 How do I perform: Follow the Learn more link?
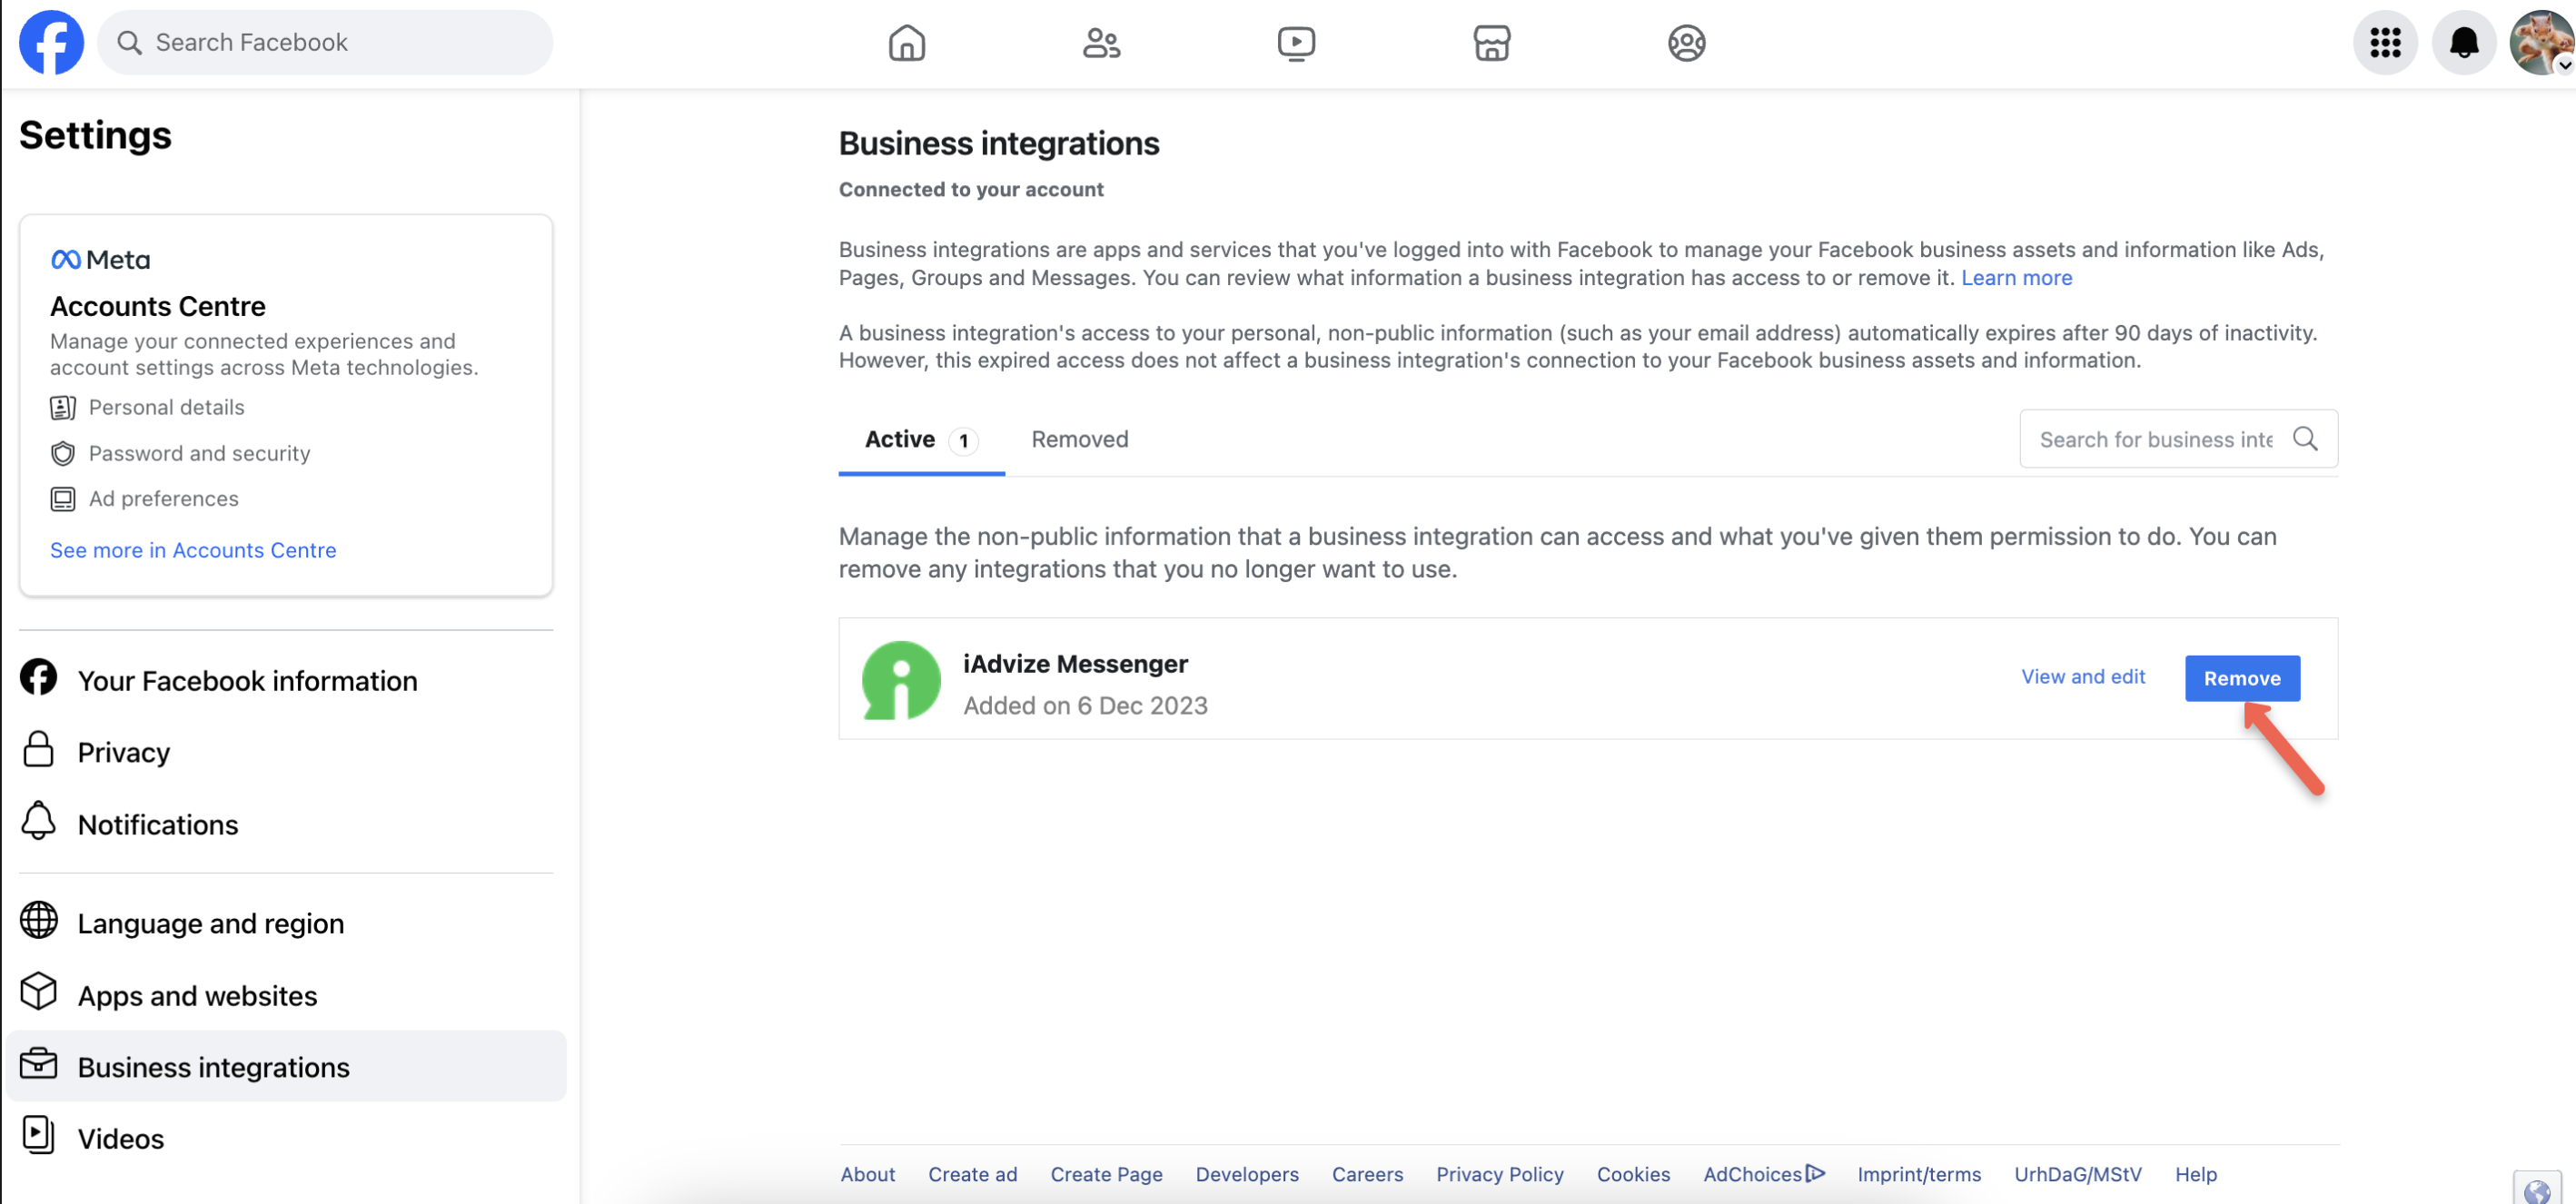tap(2016, 277)
